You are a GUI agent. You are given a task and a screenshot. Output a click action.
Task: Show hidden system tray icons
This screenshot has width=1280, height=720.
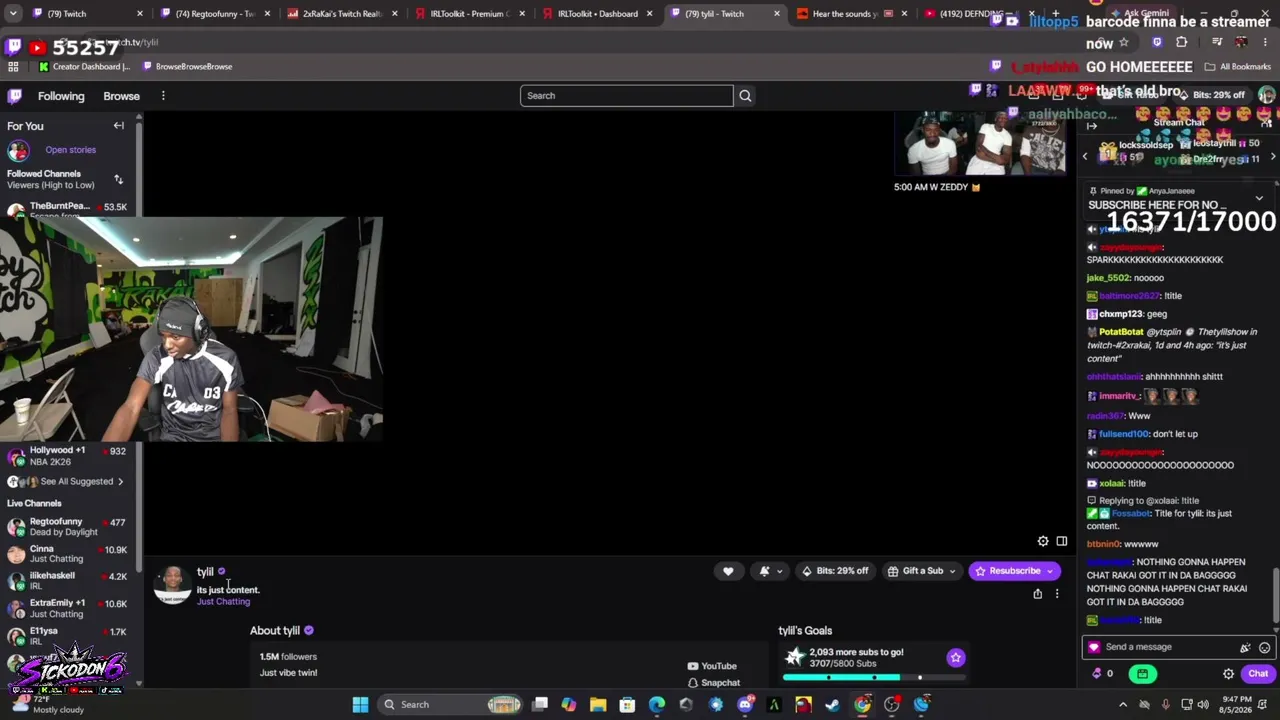coord(1123,705)
